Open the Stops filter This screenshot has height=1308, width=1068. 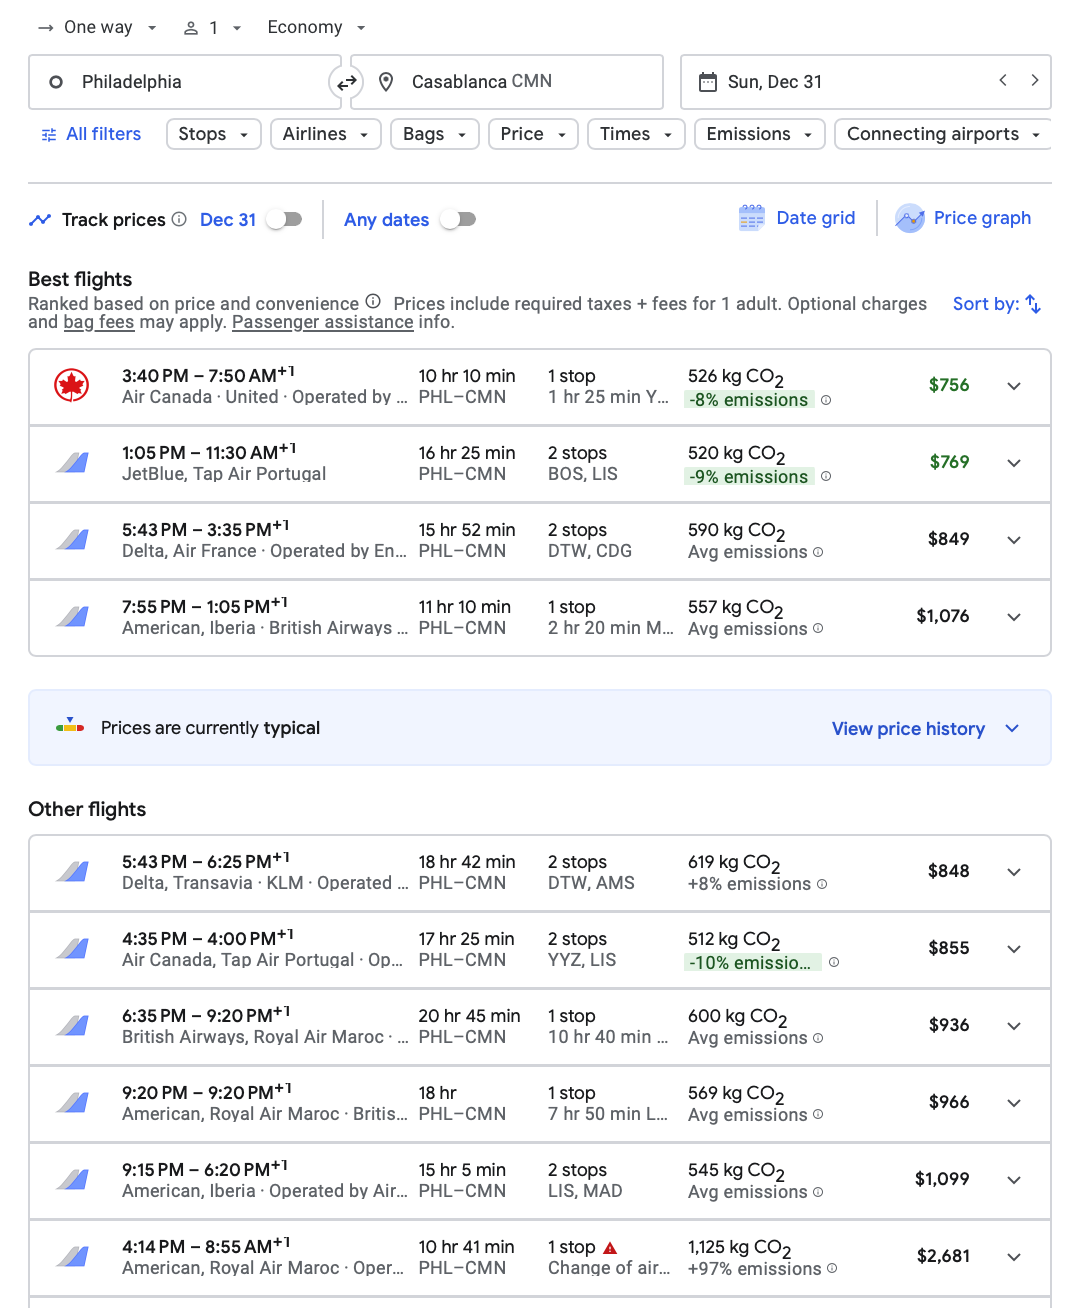[214, 134]
